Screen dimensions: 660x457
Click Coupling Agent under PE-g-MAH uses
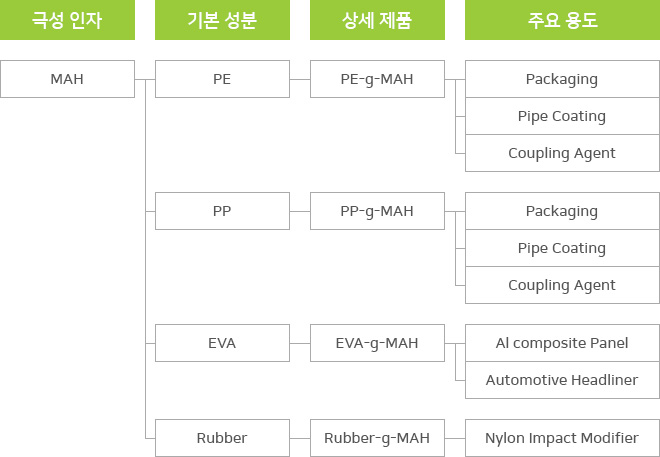(x=562, y=153)
